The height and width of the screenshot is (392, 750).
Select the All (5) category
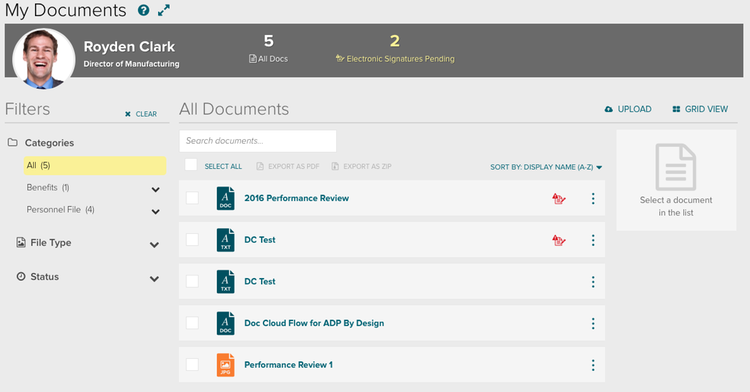(95, 165)
